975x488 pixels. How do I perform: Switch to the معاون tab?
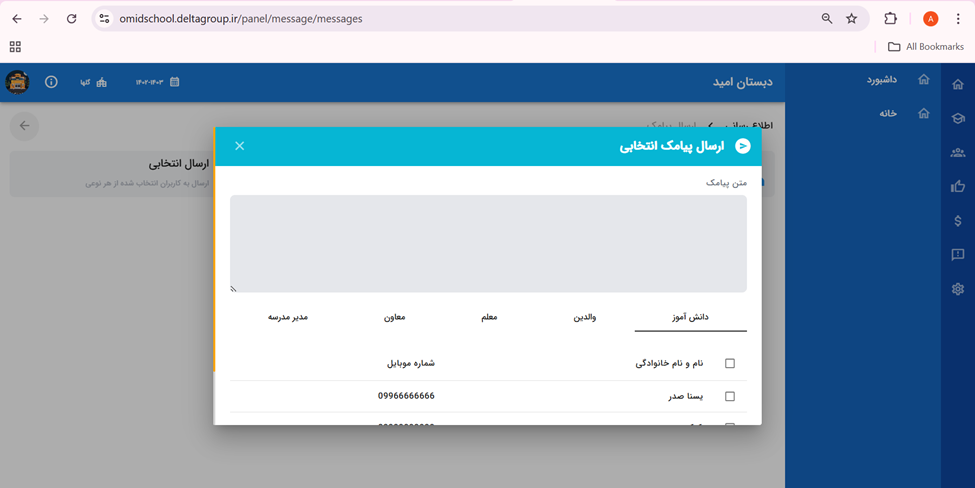pyautogui.click(x=394, y=317)
